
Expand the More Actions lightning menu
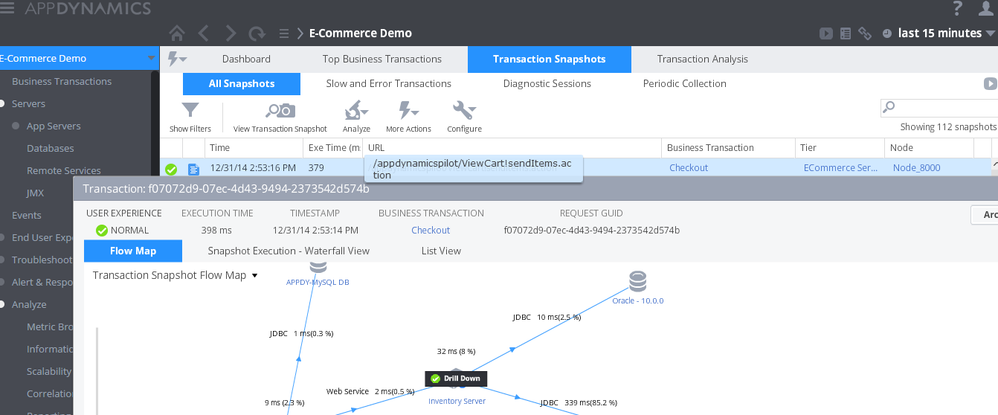point(408,111)
